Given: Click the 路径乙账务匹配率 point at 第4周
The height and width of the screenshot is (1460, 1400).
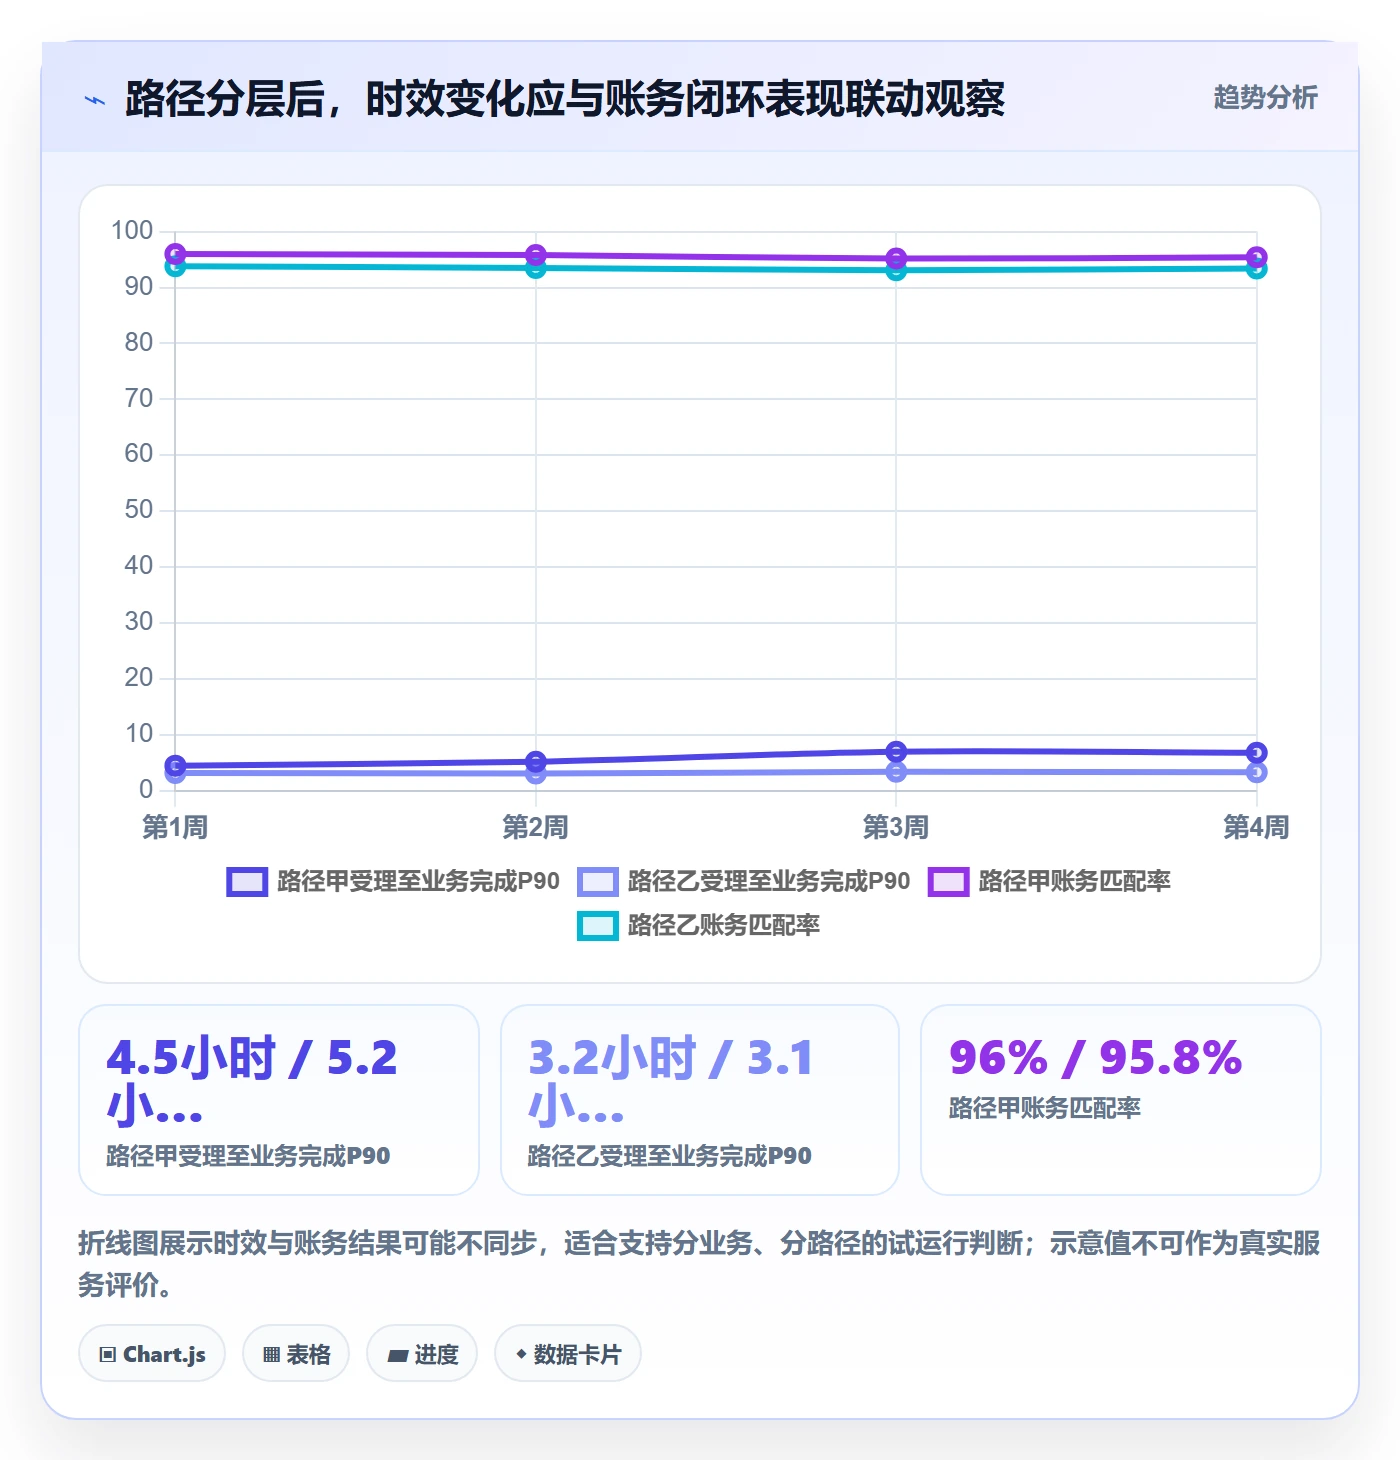Looking at the screenshot, I should pyautogui.click(x=1257, y=268).
